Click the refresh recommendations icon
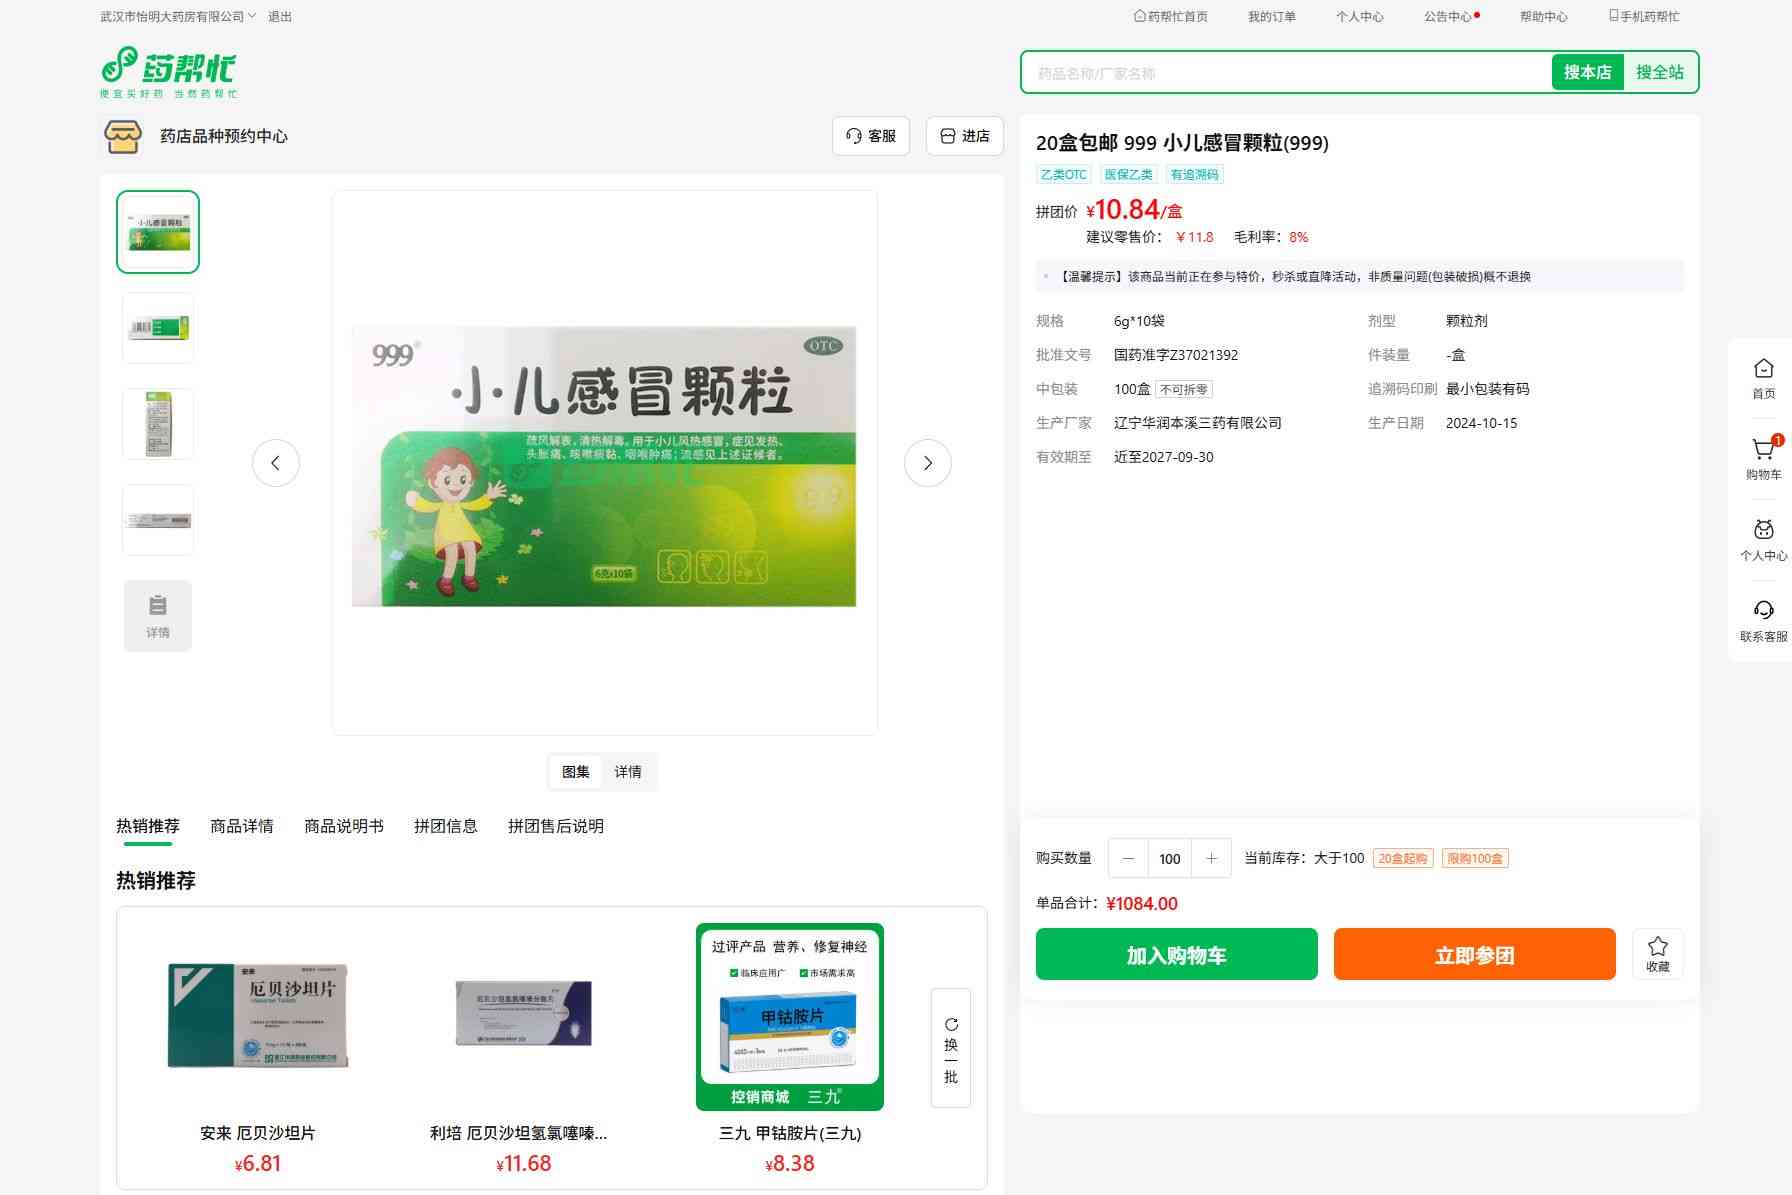The width and height of the screenshot is (1792, 1195). 951,1025
